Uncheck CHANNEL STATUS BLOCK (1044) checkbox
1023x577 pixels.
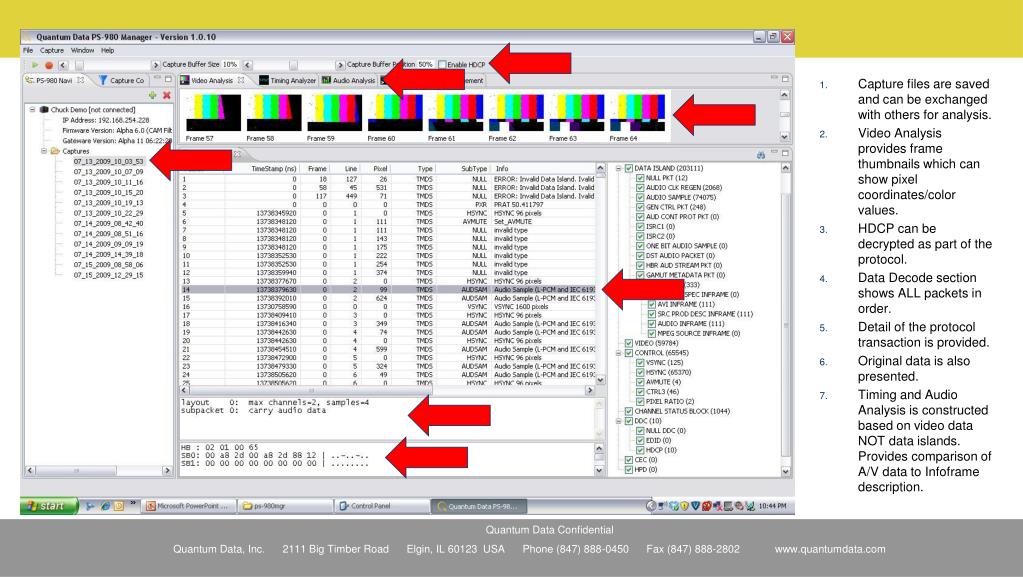point(629,411)
